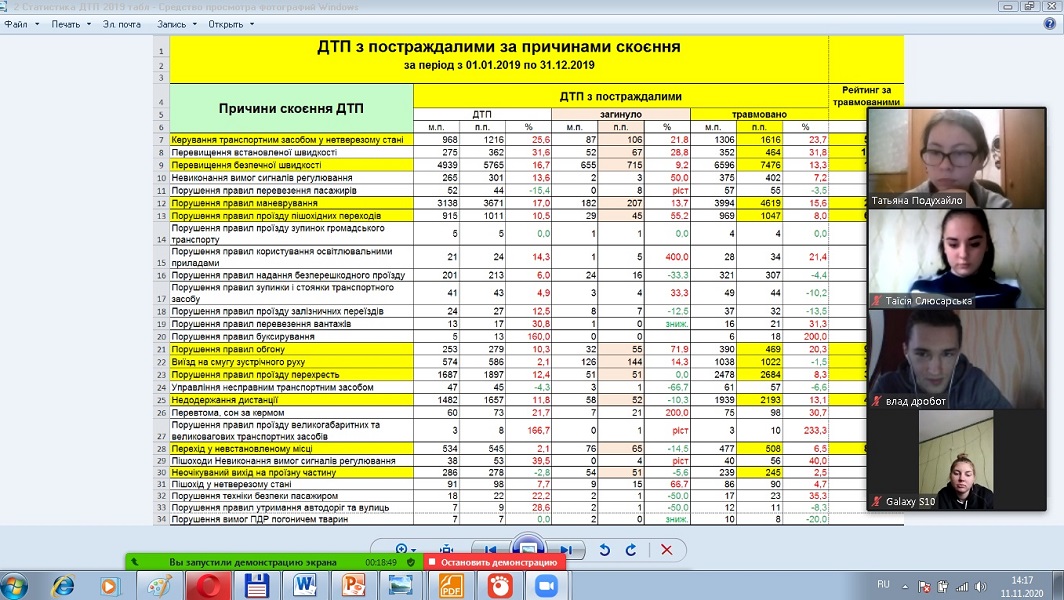Viewport: 1064px width, 600px height.
Task: Select влад дробот video tile
Action: pos(957,359)
